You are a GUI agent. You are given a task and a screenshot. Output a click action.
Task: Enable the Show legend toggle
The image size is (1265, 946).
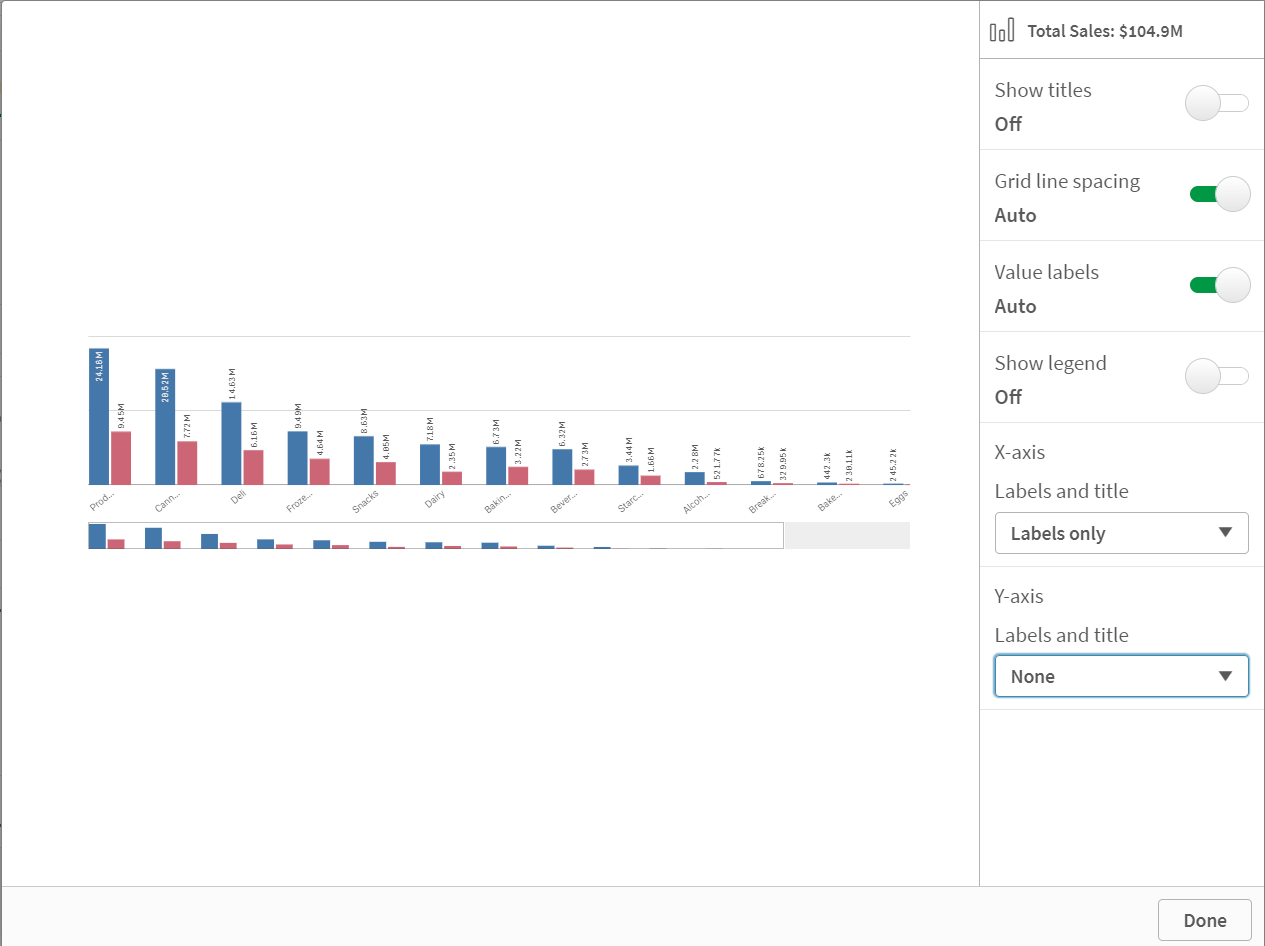pyautogui.click(x=1216, y=376)
